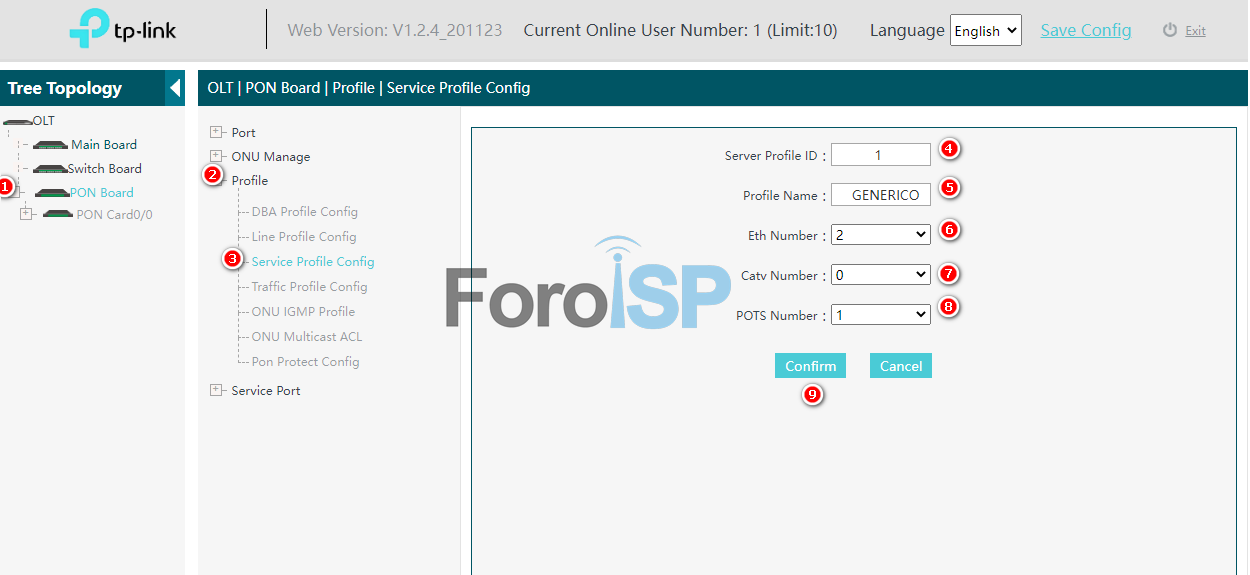The width and height of the screenshot is (1250, 575).
Task: Expand the Port tree node
Action: pos(216,132)
